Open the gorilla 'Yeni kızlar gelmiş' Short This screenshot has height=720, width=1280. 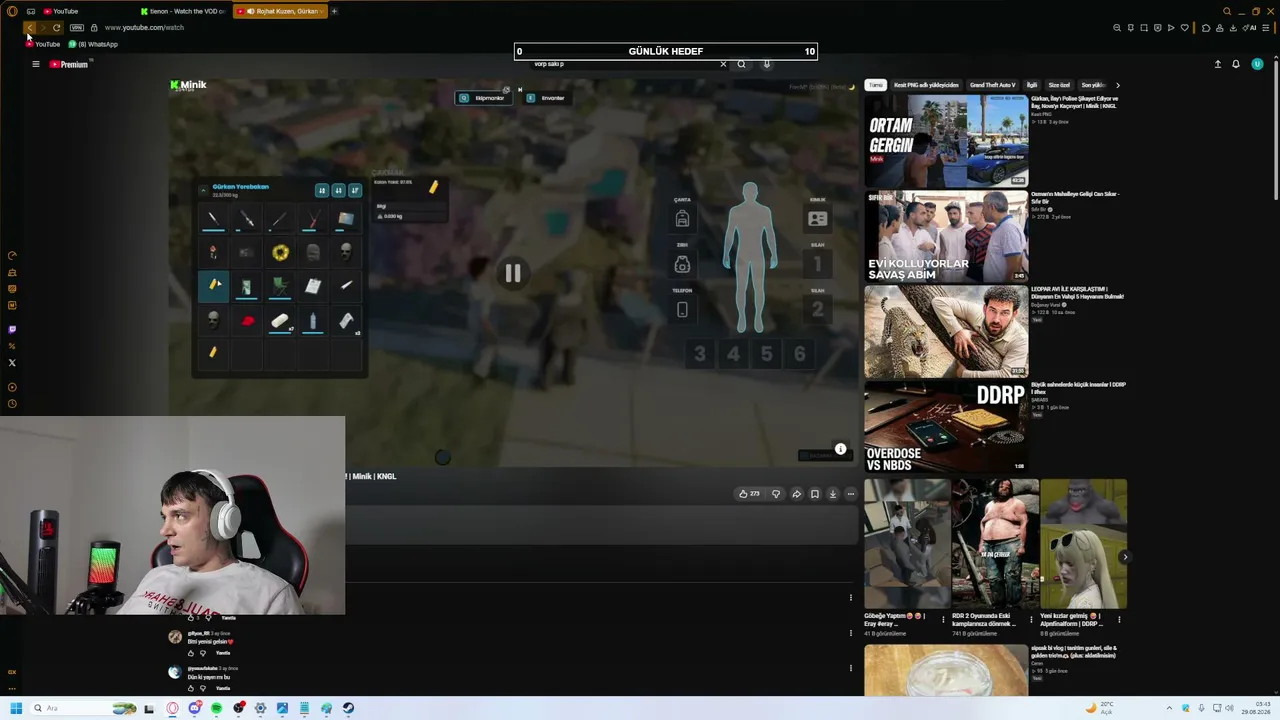coord(1083,543)
